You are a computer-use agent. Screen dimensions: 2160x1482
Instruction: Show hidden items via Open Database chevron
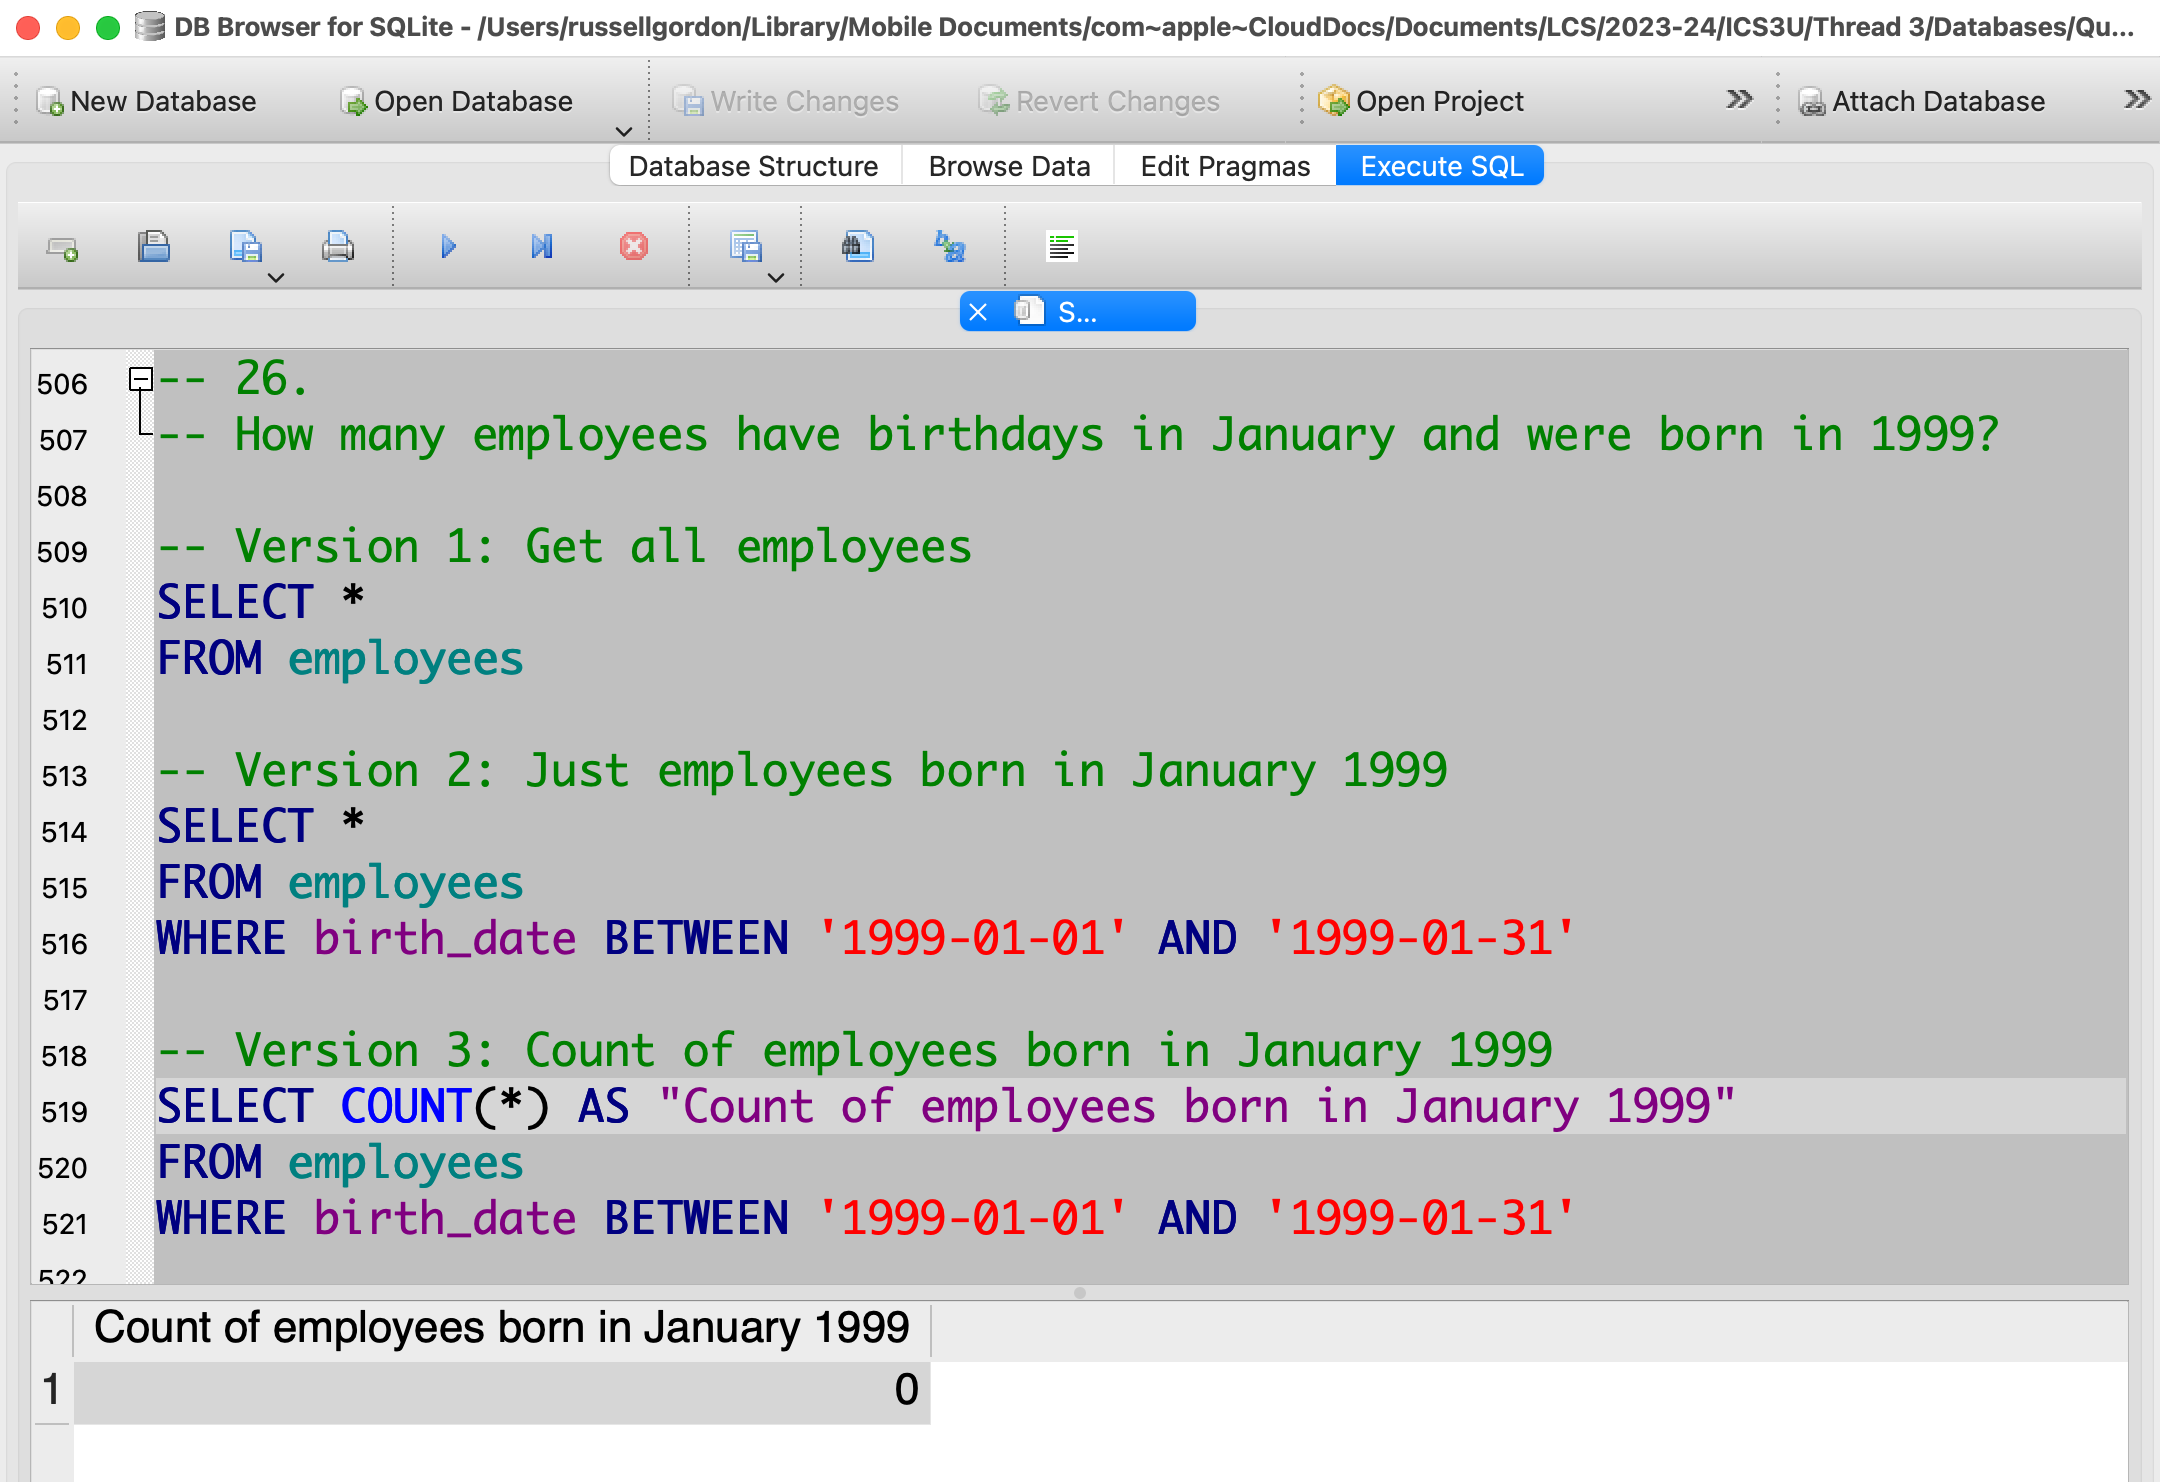tap(624, 131)
